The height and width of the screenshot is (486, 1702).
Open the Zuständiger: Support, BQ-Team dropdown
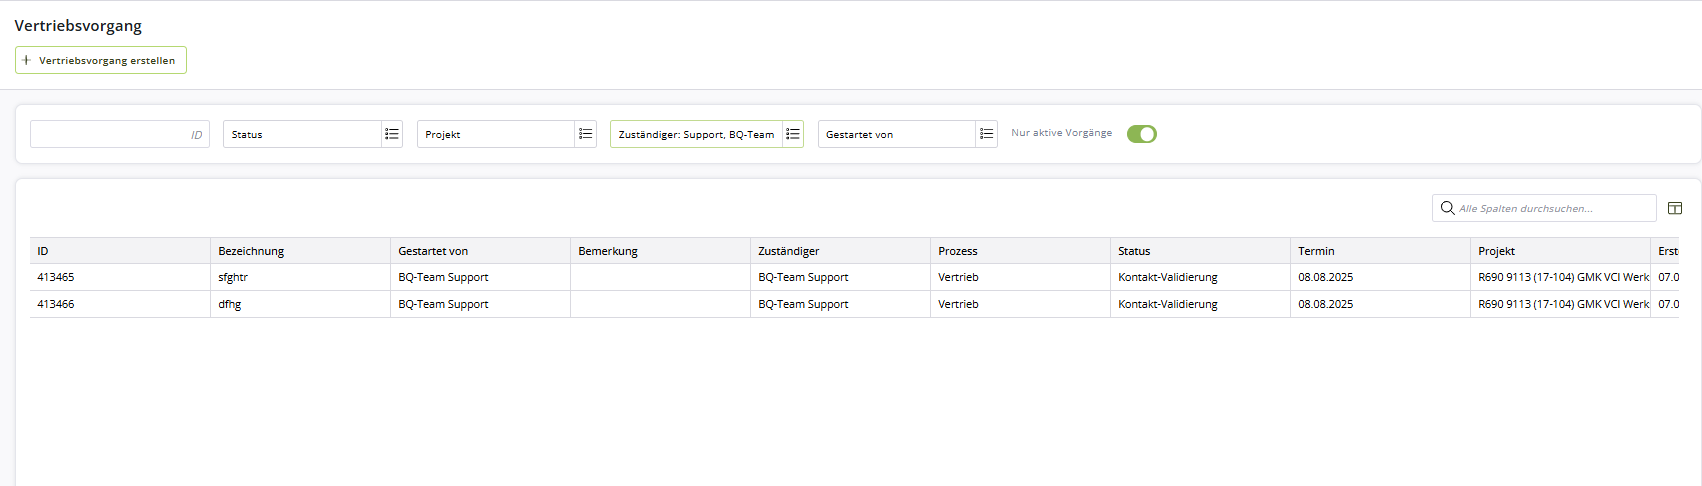coord(696,134)
